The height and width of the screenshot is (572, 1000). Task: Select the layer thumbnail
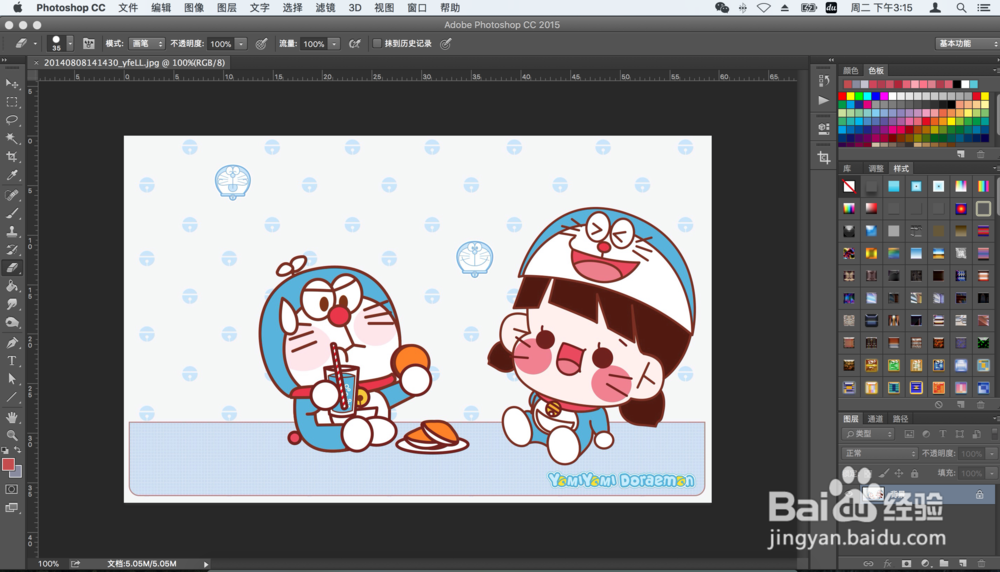coord(872,494)
